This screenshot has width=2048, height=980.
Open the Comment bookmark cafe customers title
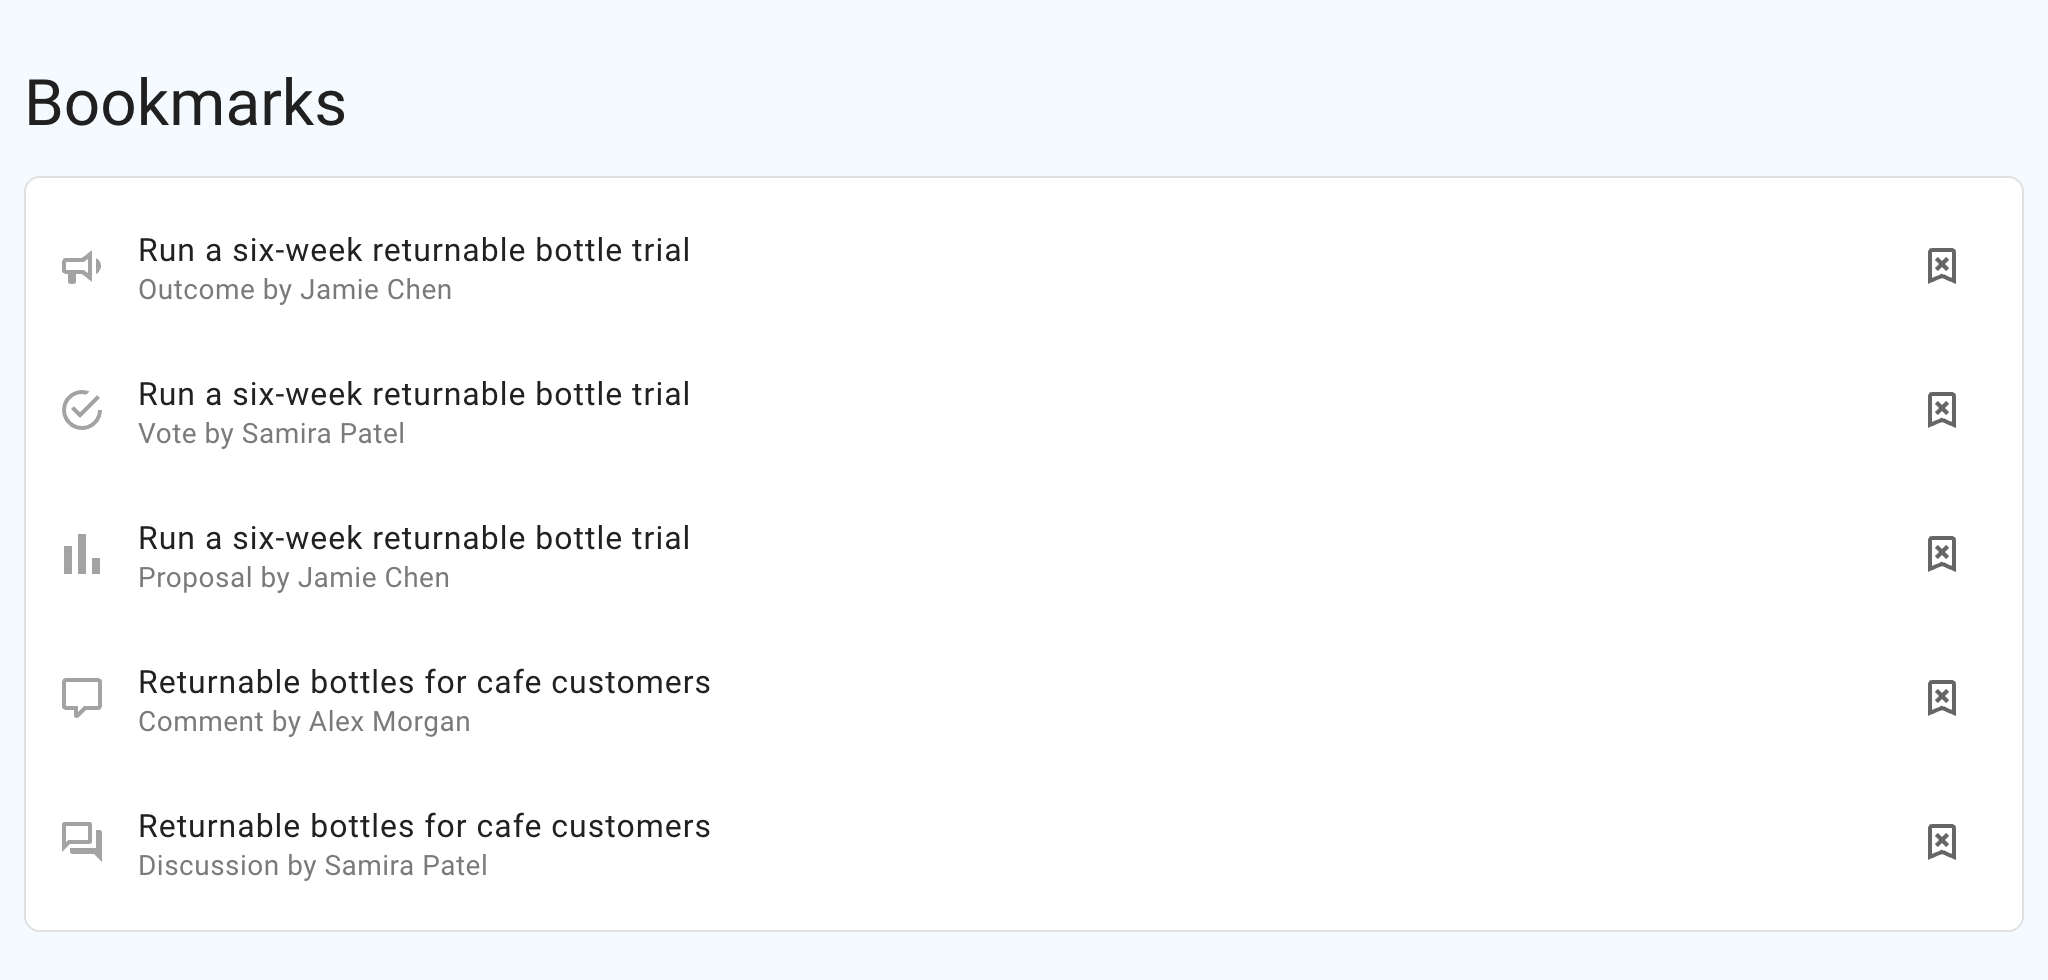click(424, 682)
